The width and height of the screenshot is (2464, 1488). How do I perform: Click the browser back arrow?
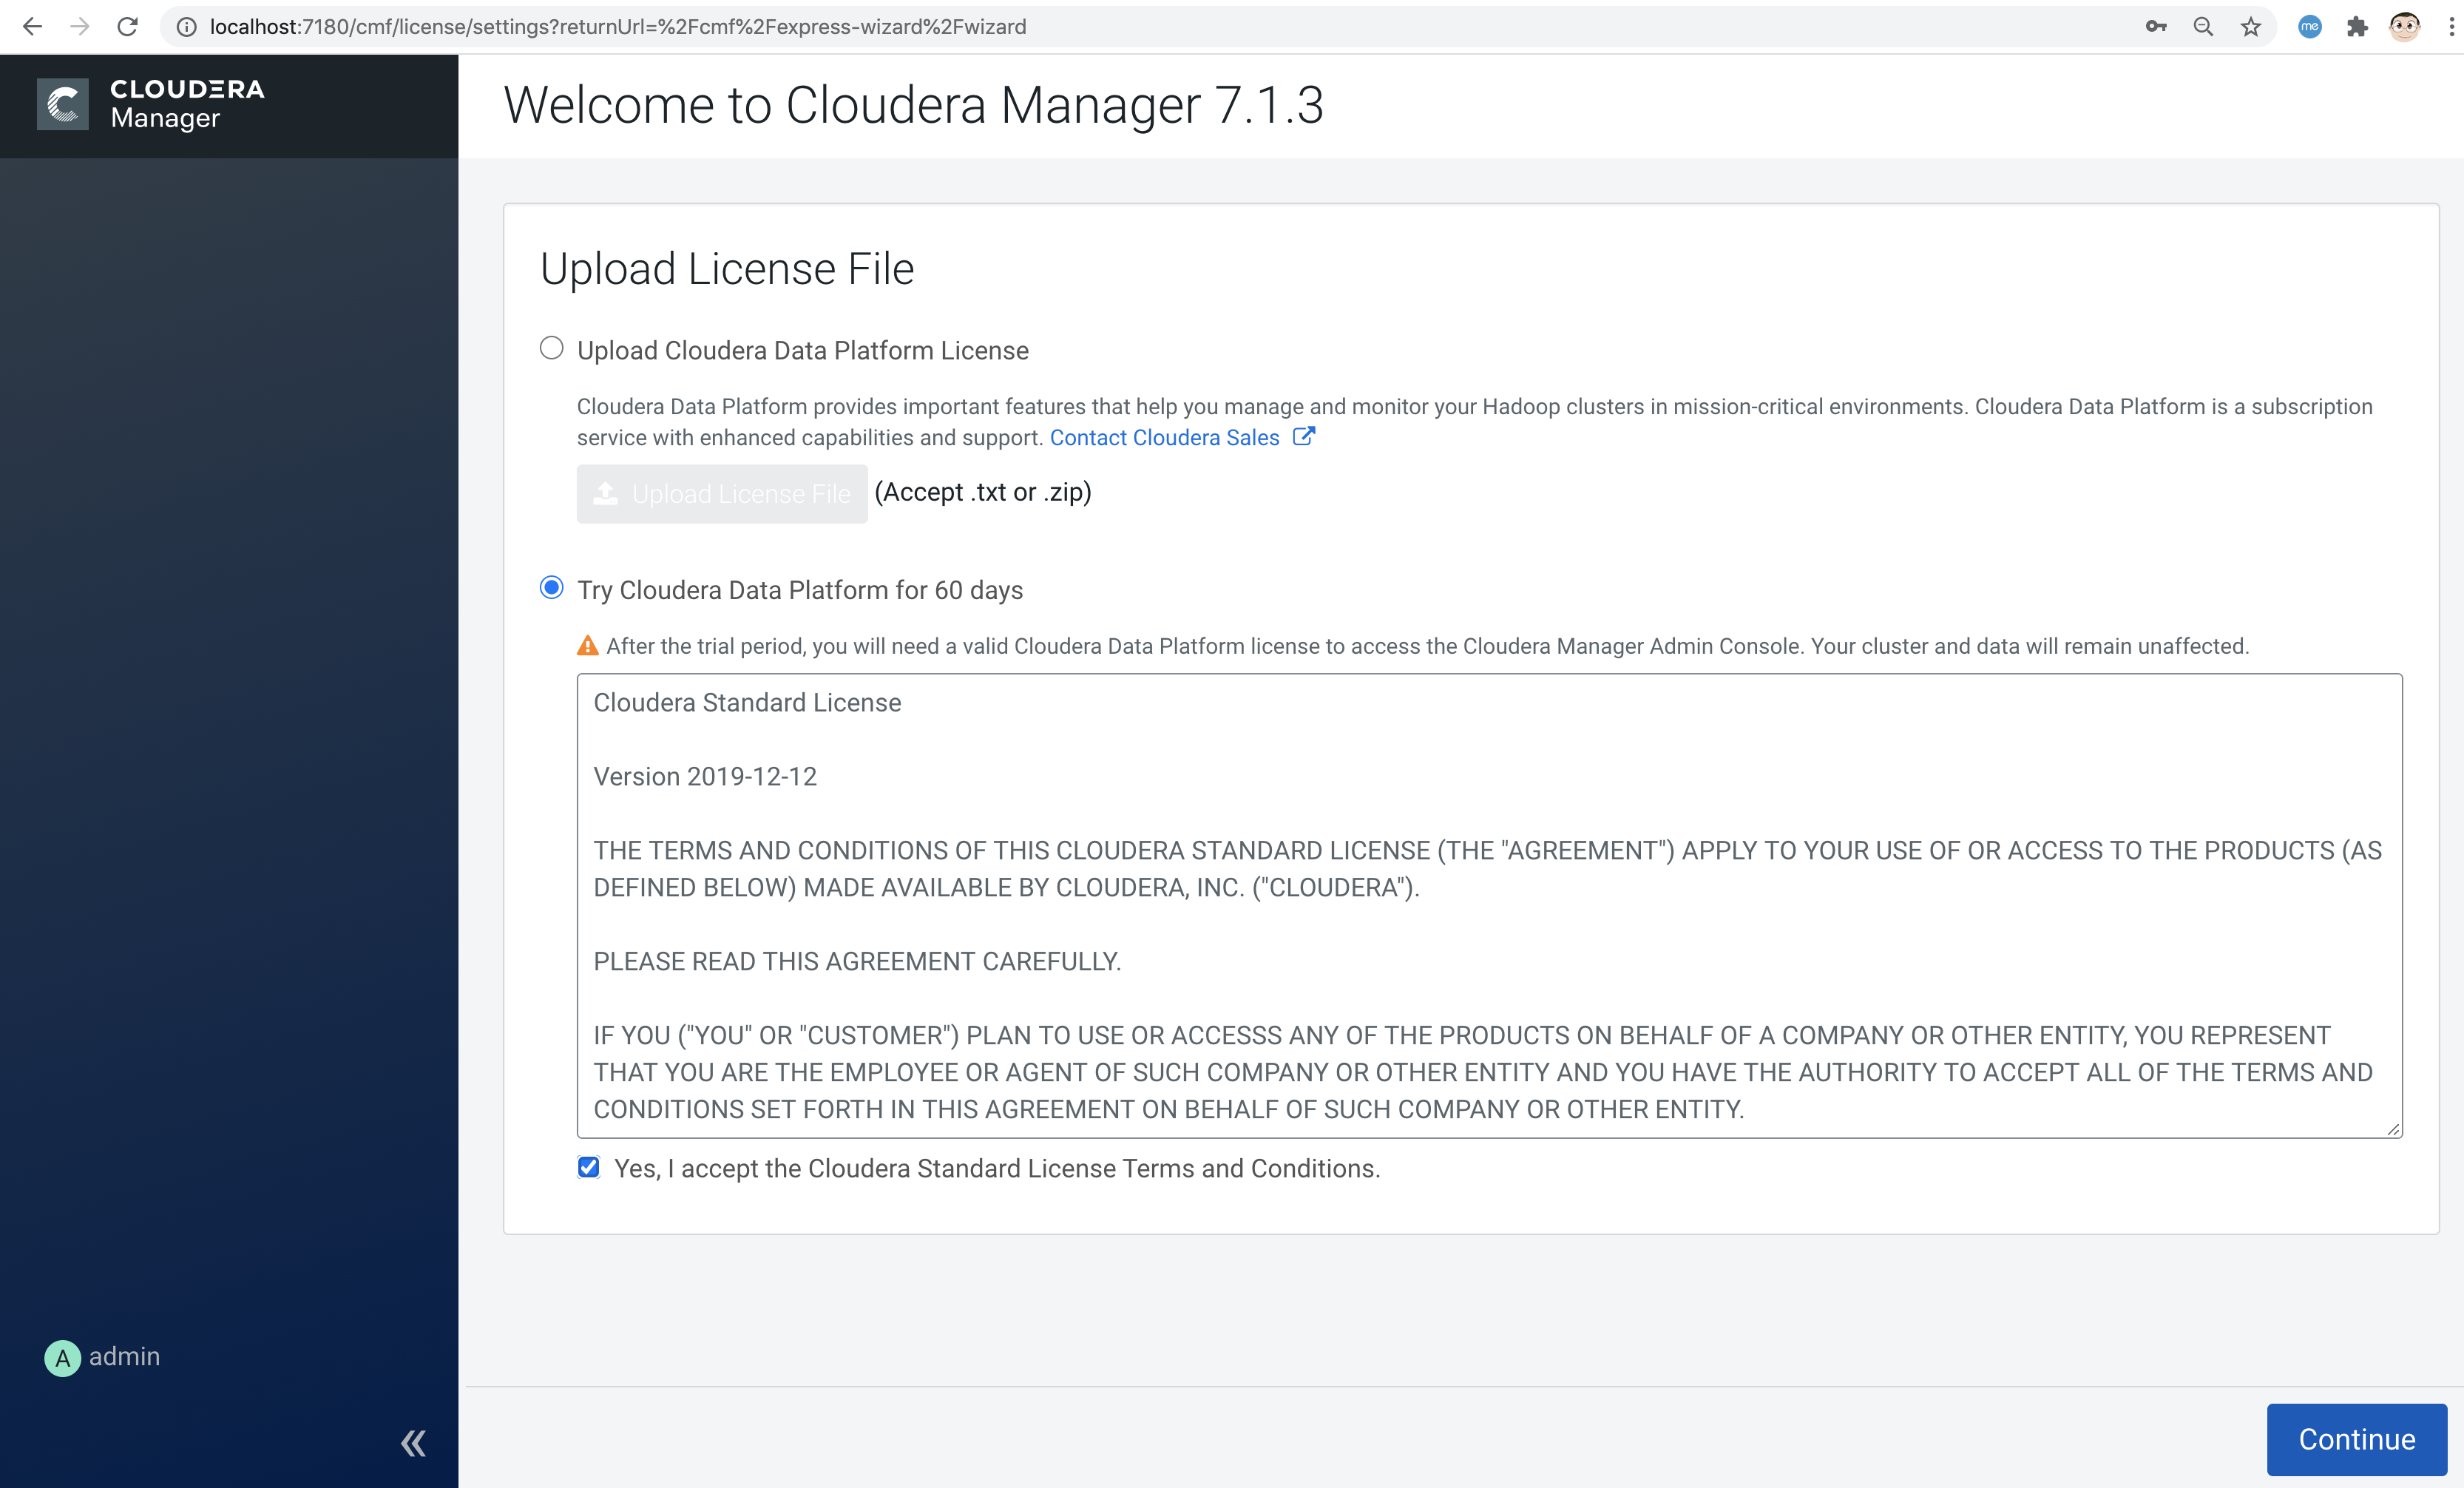(32, 27)
